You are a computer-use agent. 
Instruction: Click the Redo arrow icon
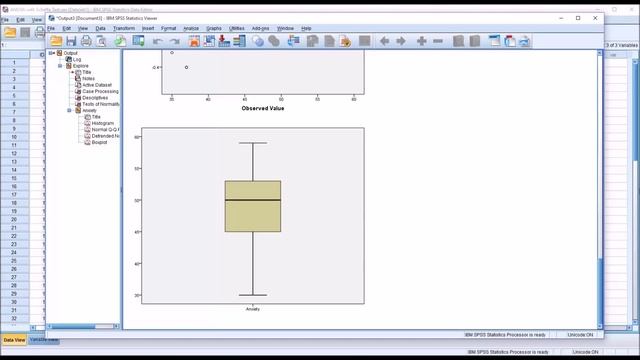coord(175,41)
